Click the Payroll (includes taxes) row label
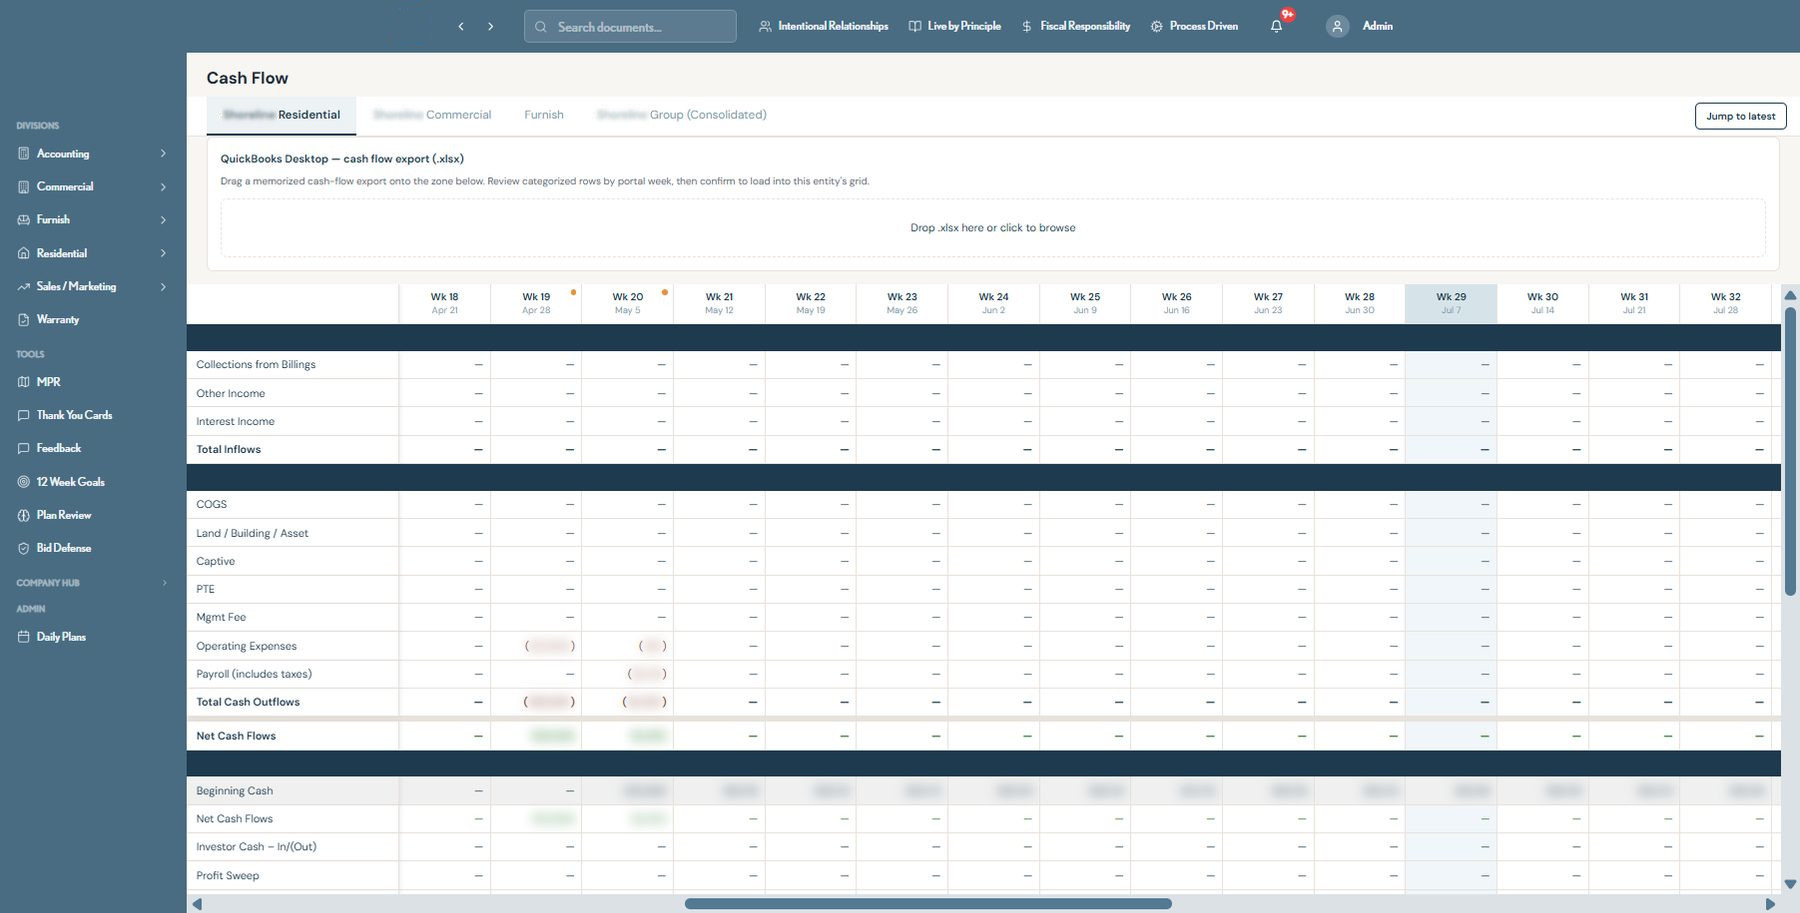The image size is (1800, 913). point(254,674)
